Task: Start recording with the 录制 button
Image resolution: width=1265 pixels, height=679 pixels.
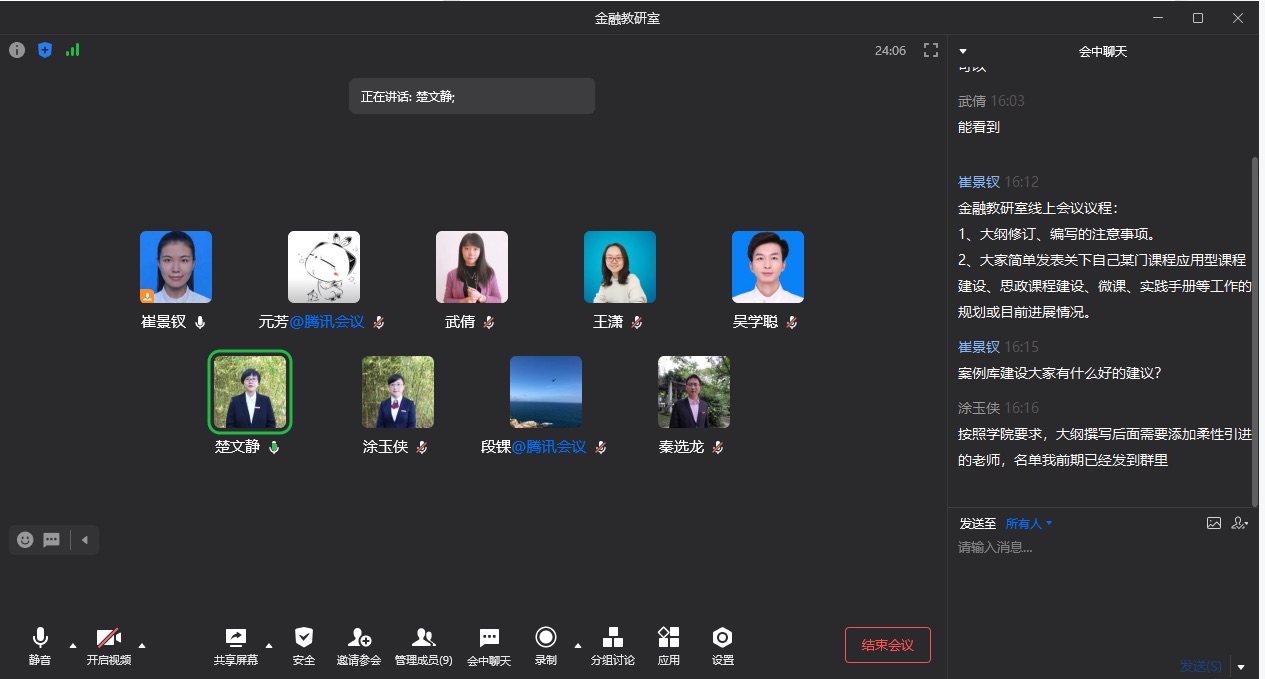Action: tap(545, 645)
